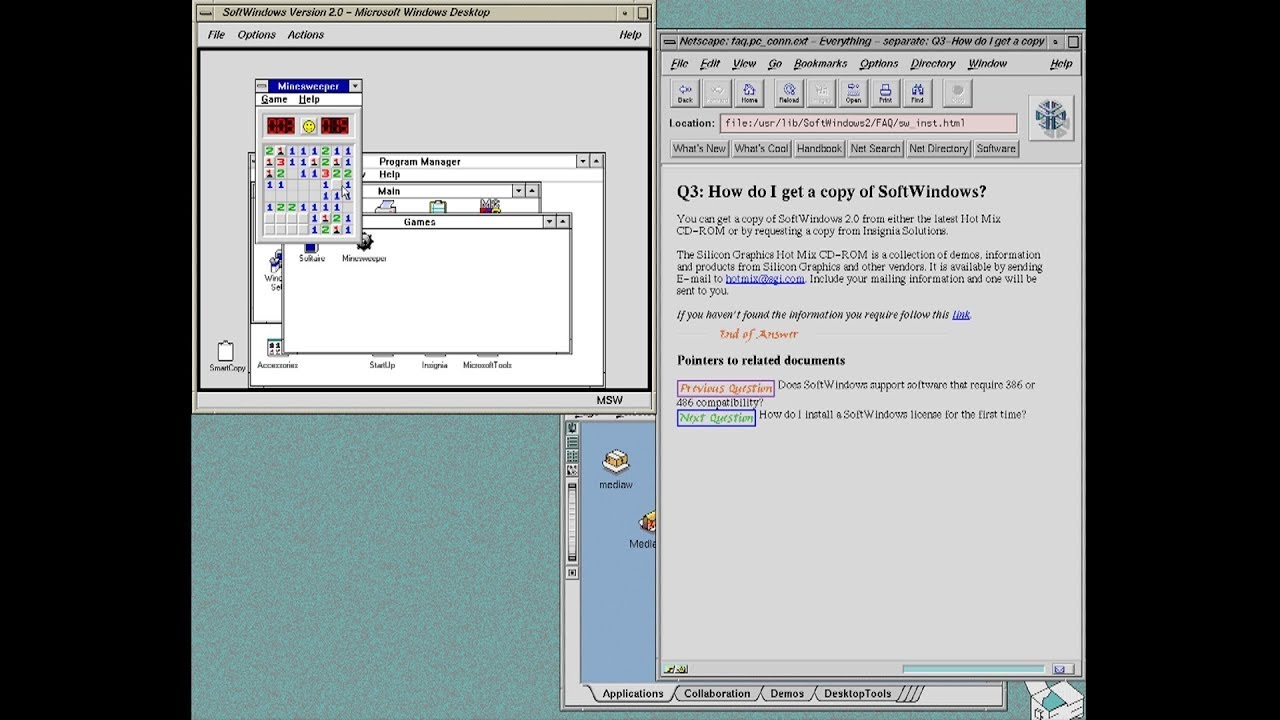The height and width of the screenshot is (720, 1280).
Task: Click the mail envelope icon in Netscape status bar
Action: coord(1061,669)
